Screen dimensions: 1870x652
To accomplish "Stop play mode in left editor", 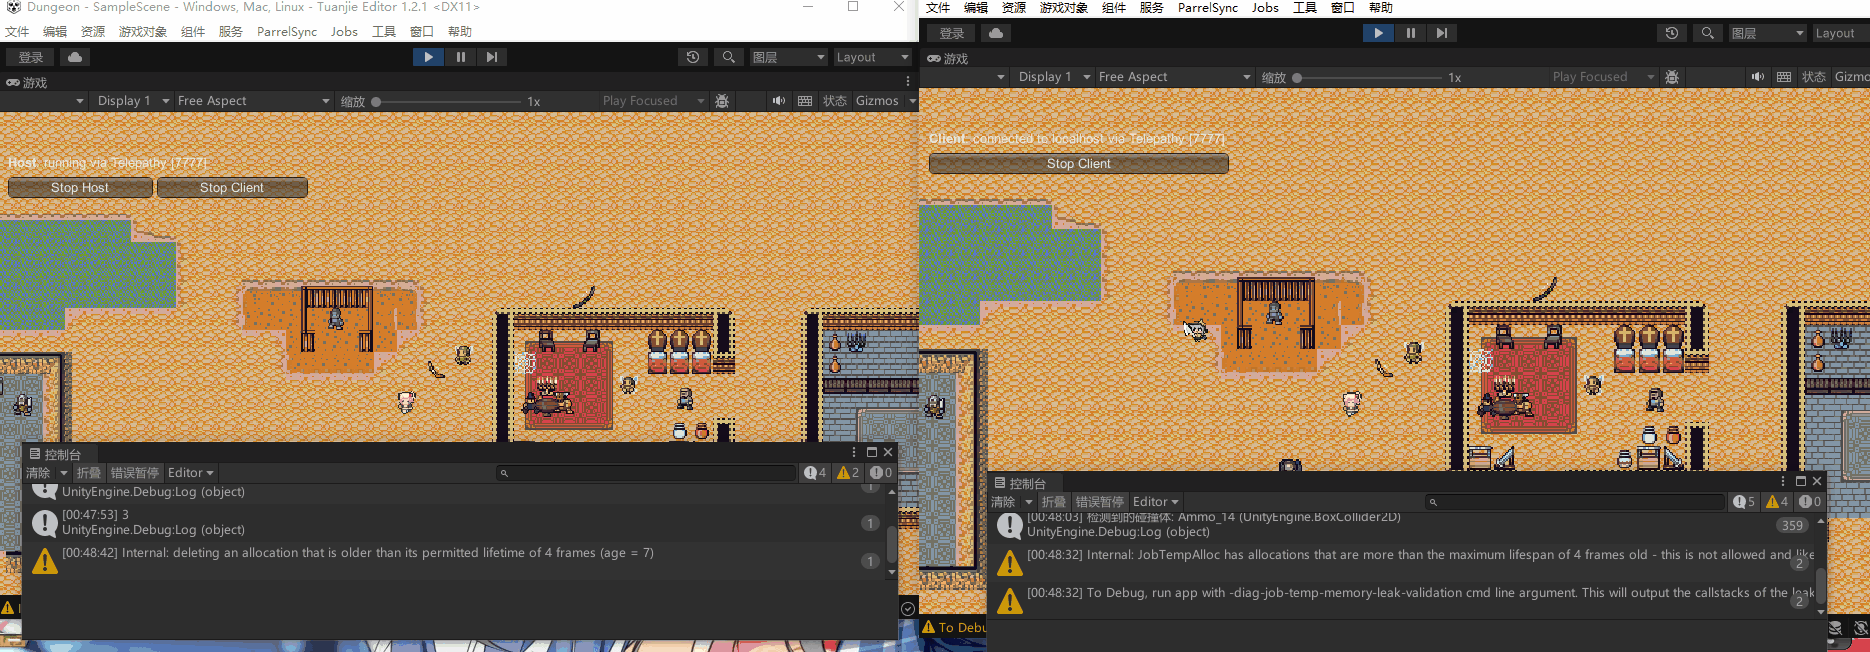I will coord(428,57).
